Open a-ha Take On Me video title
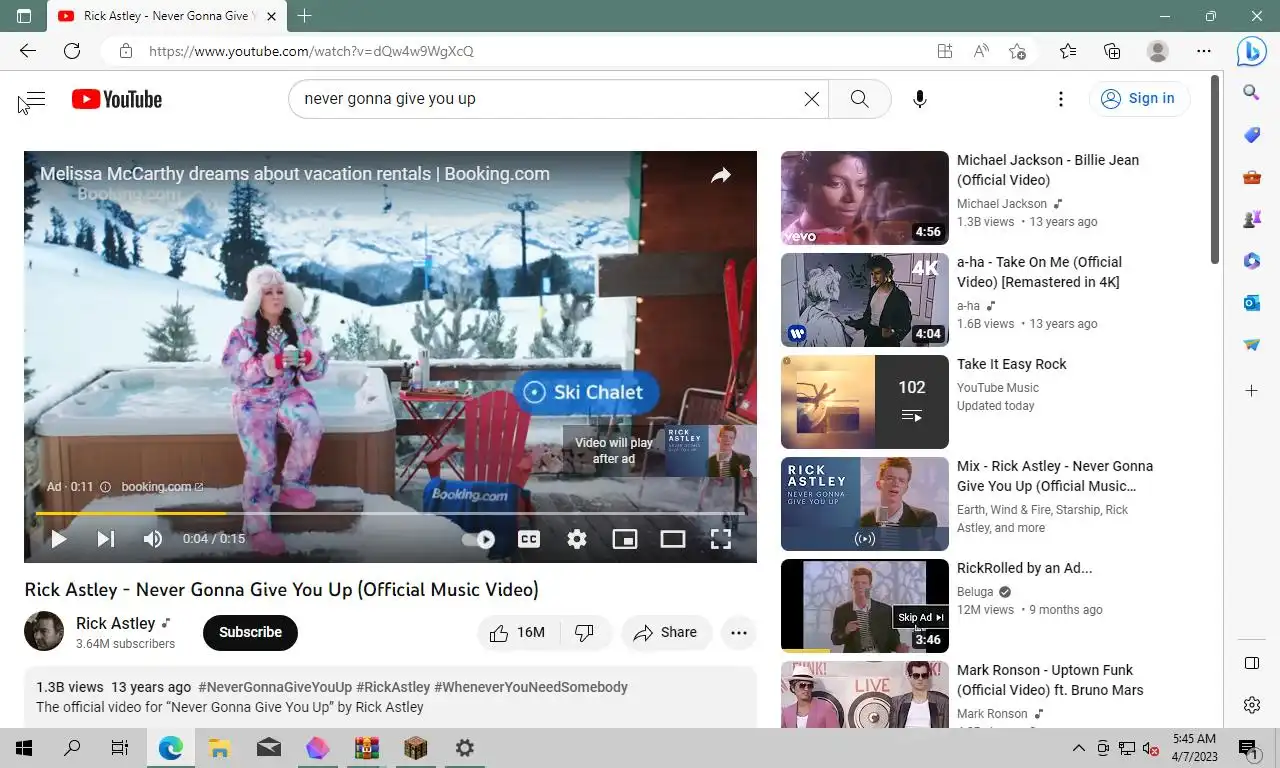 1039,272
